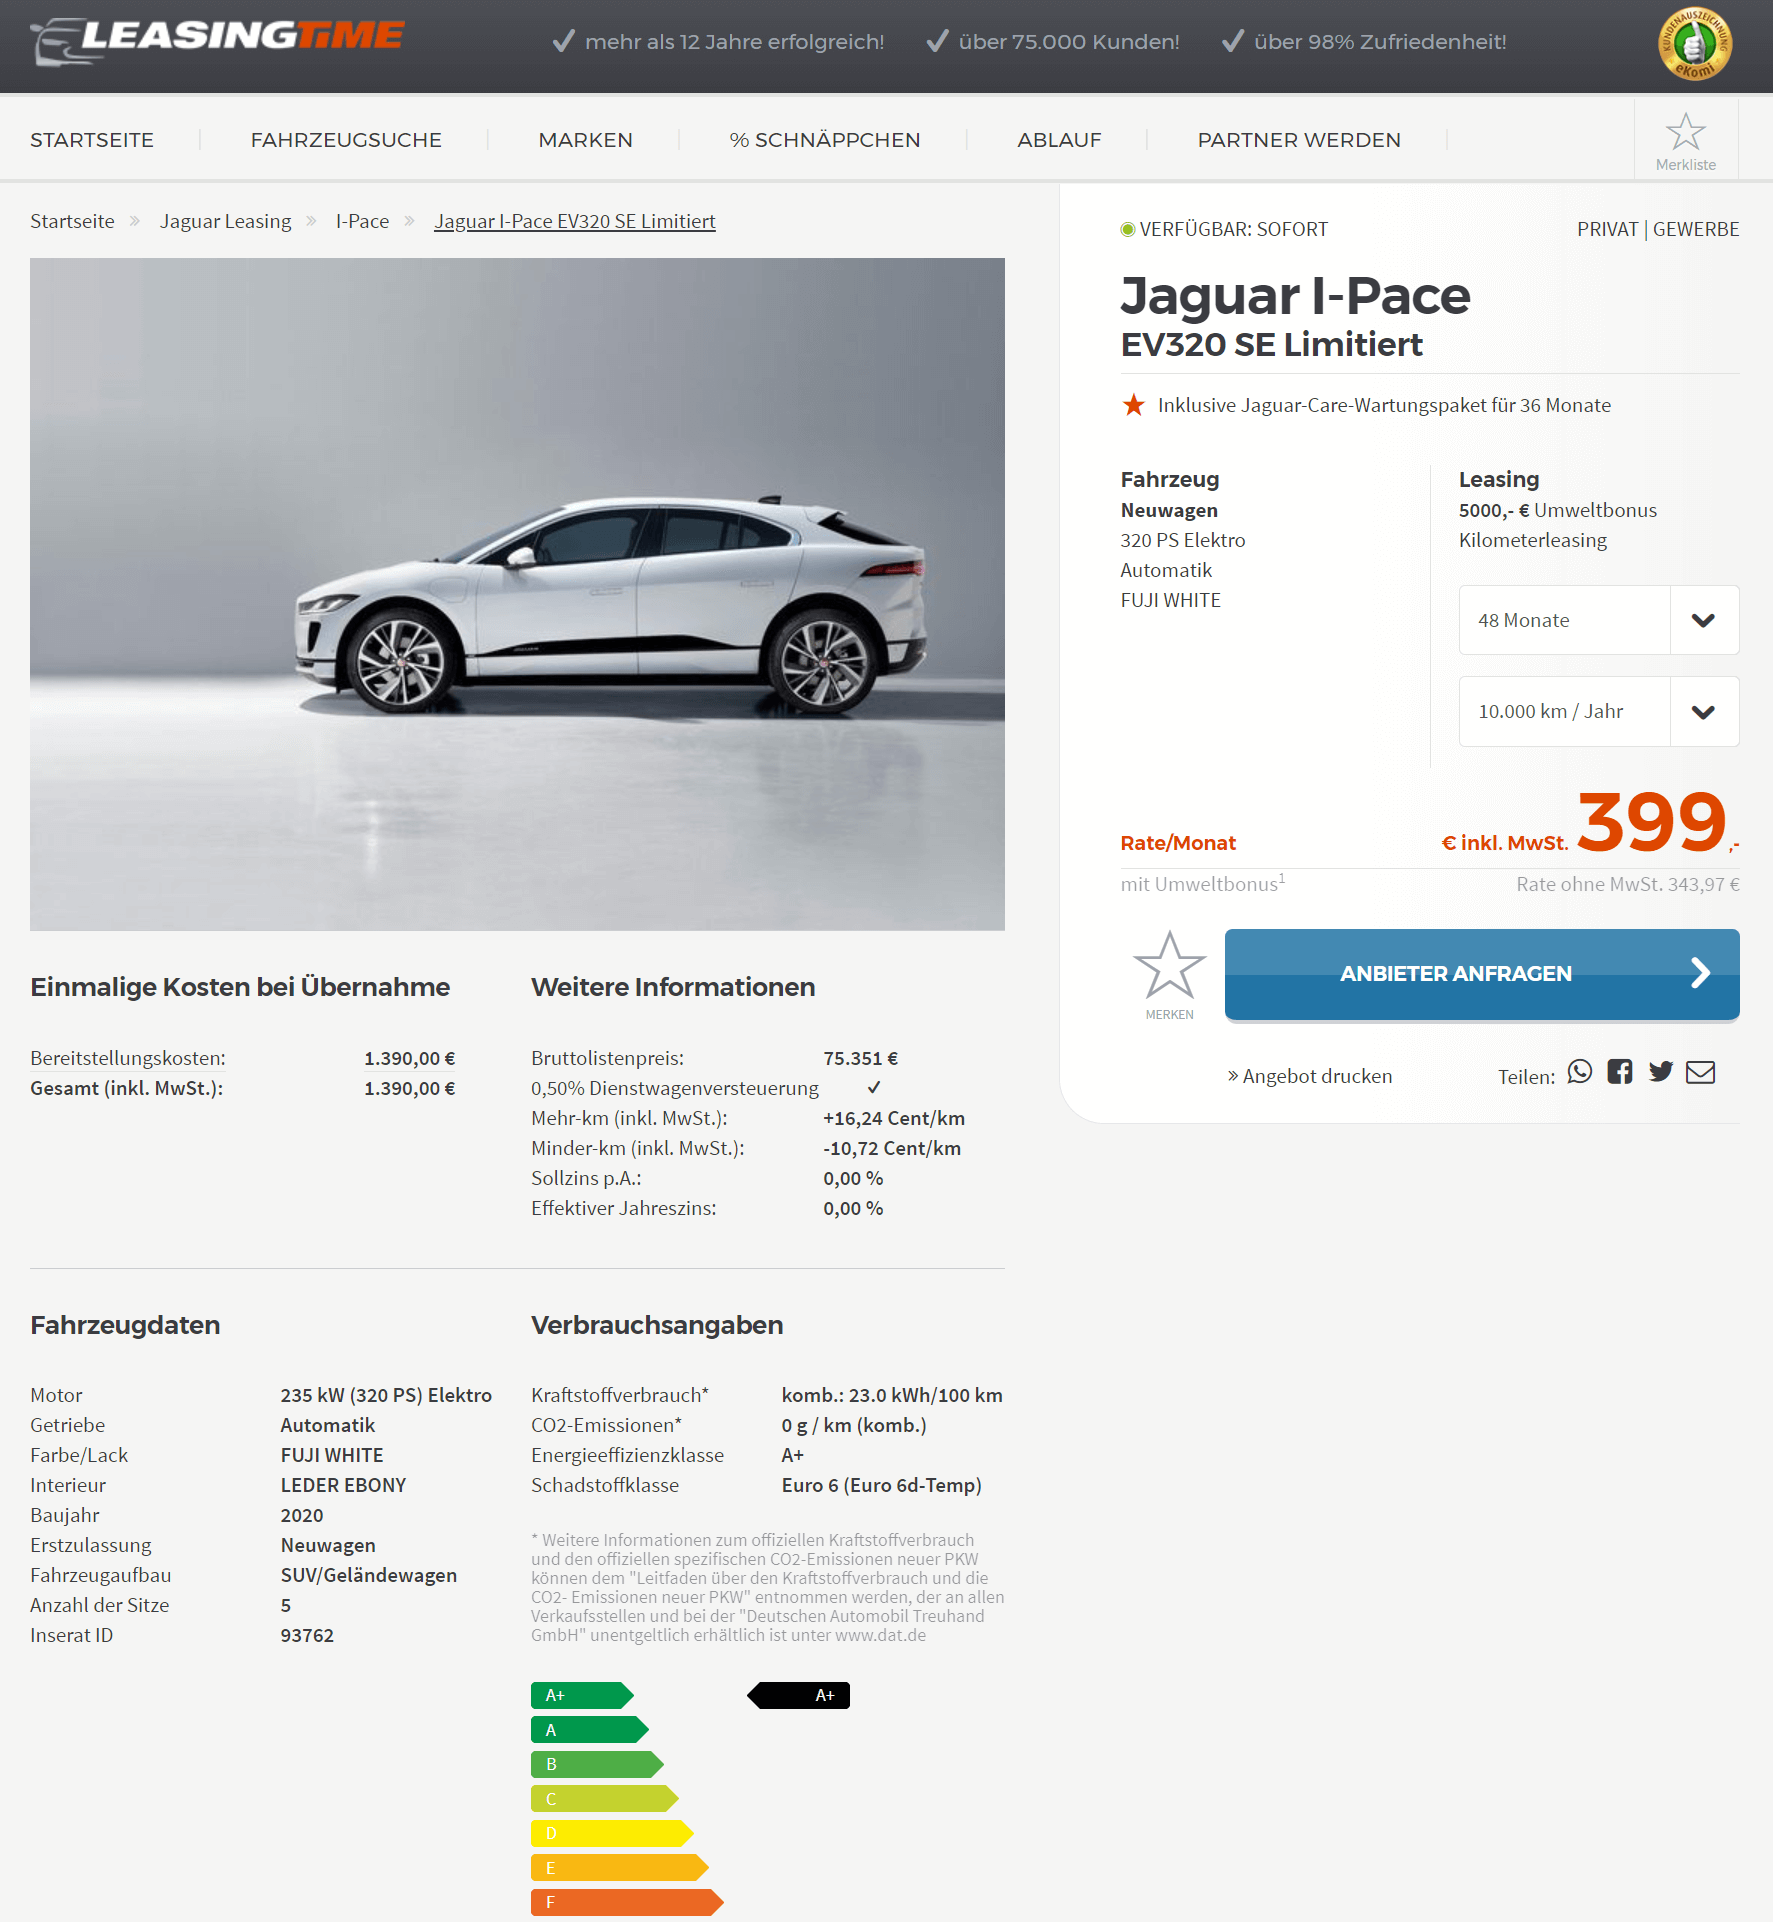
Task: Switch to PRIVAT leasing
Action: pos(1607,229)
